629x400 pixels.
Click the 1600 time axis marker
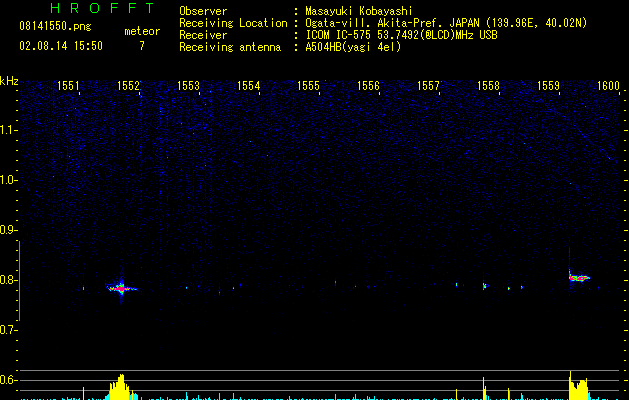point(608,86)
